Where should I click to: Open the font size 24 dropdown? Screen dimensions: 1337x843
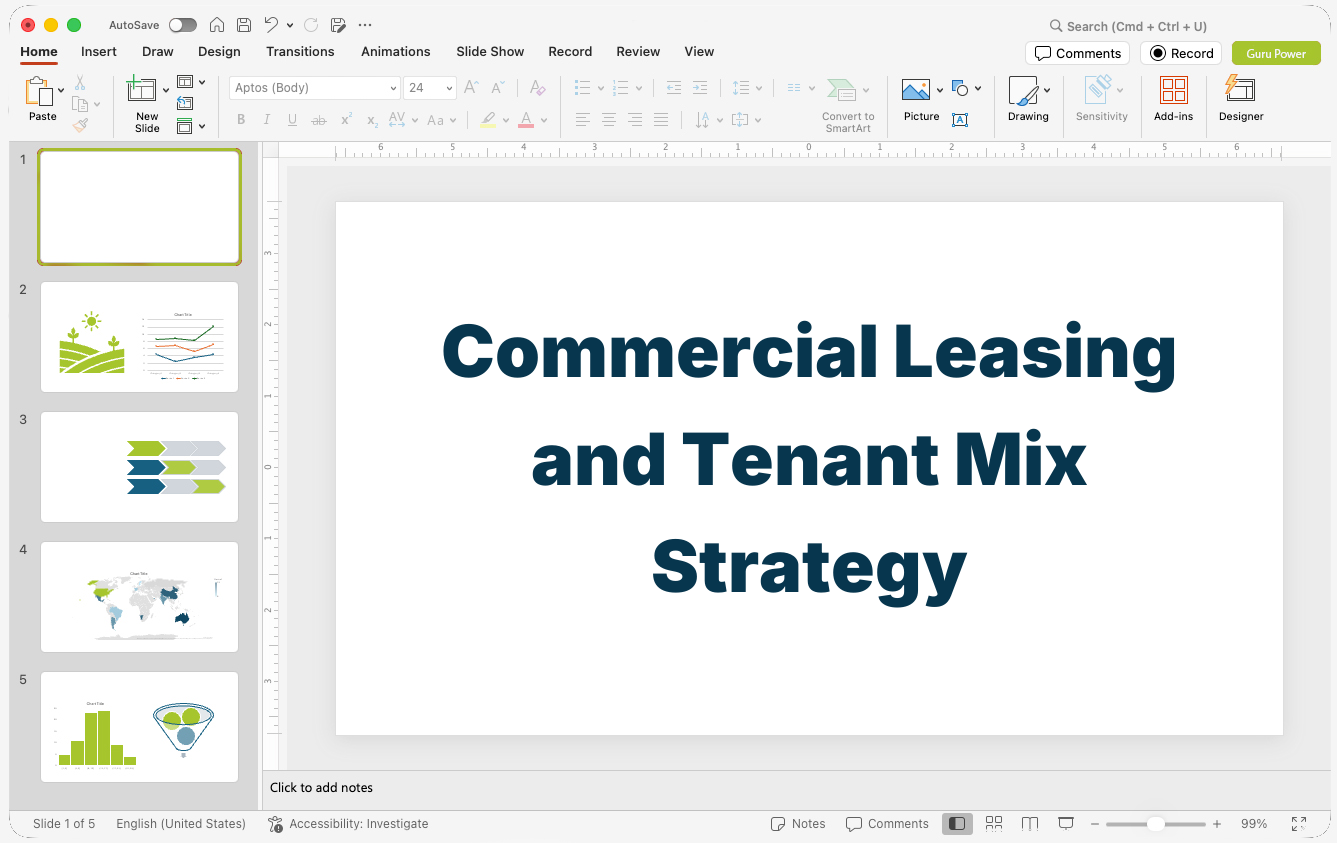(x=449, y=88)
